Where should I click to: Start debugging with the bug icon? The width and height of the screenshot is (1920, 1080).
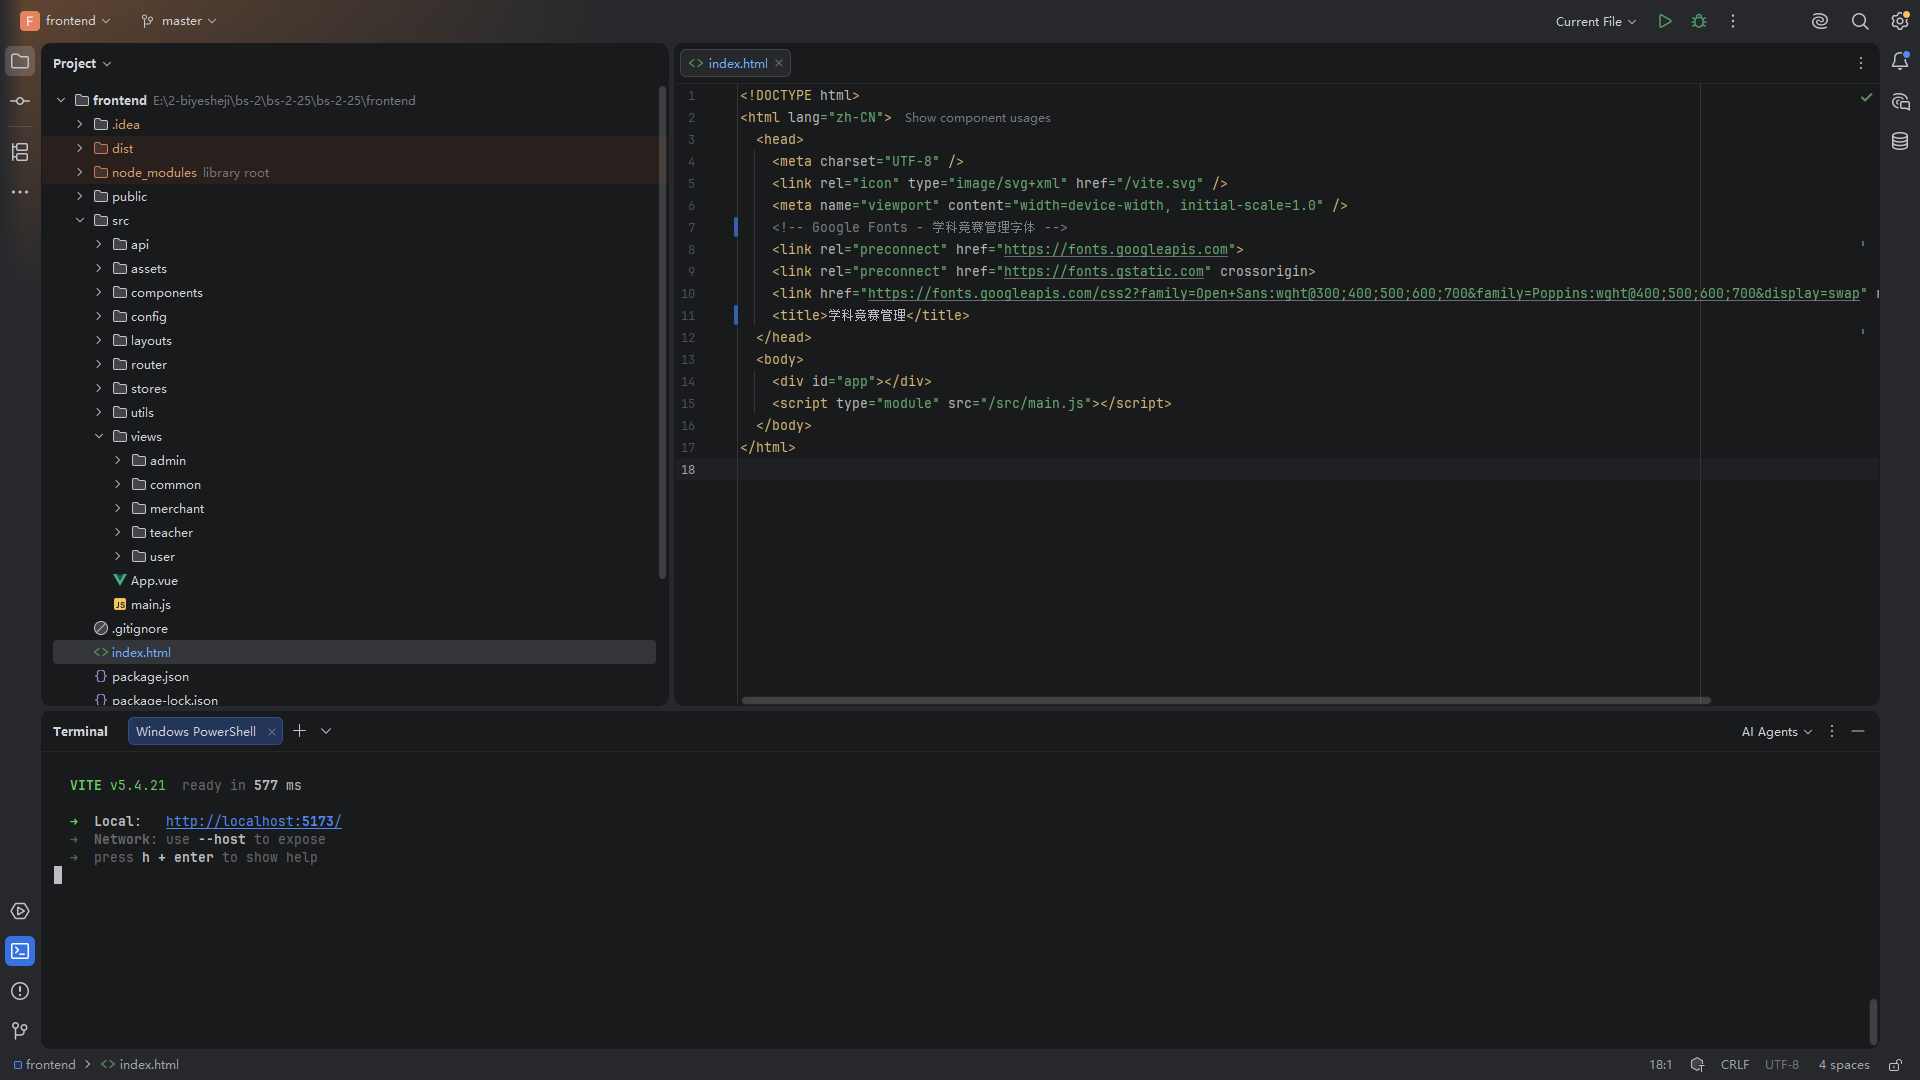(1699, 21)
